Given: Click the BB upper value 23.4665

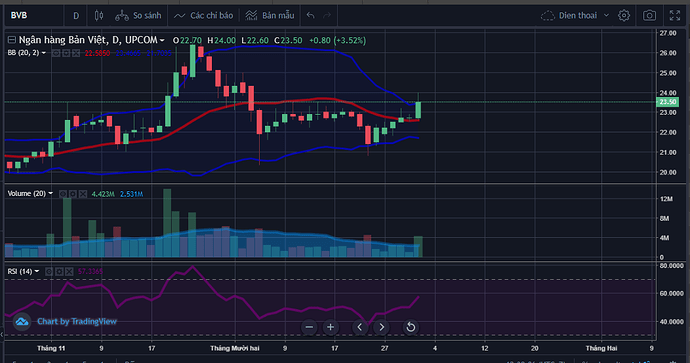Looking at the screenshot, I should pyautogui.click(x=128, y=53).
